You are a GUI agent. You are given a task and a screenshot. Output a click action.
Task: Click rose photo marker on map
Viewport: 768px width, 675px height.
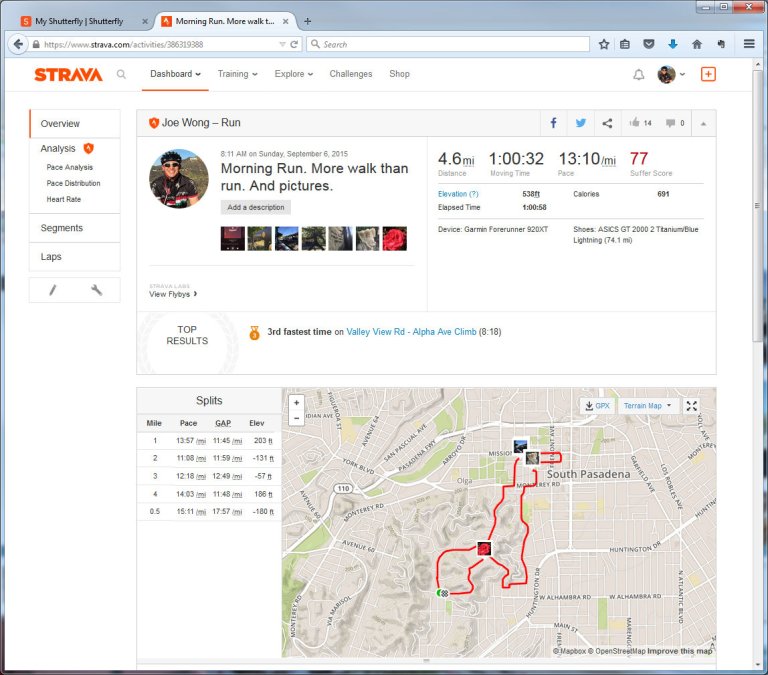484,548
